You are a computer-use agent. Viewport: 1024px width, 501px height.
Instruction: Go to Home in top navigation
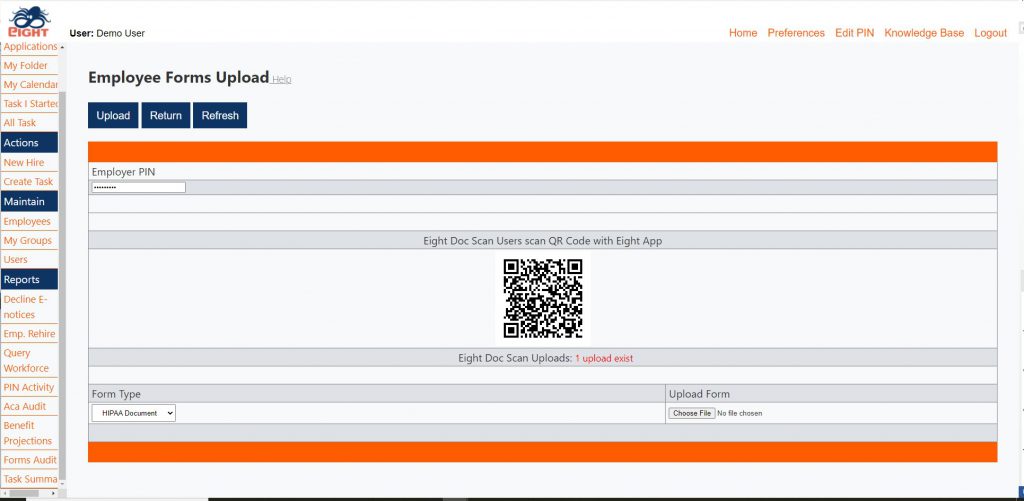coord(743,33)
